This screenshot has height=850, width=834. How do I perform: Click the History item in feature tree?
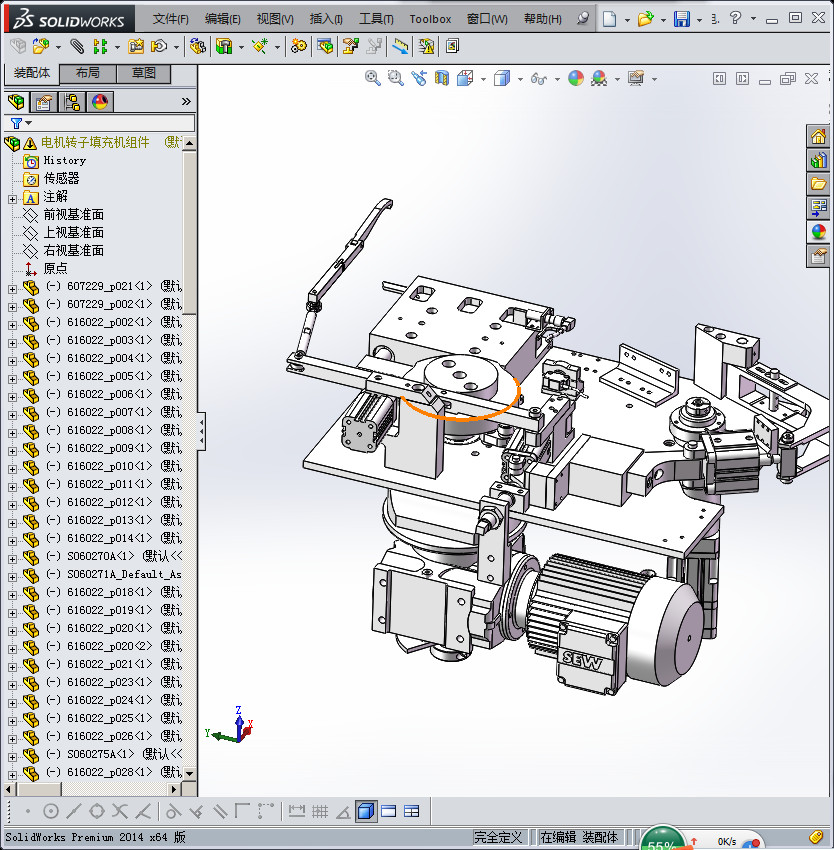[64, 160]
